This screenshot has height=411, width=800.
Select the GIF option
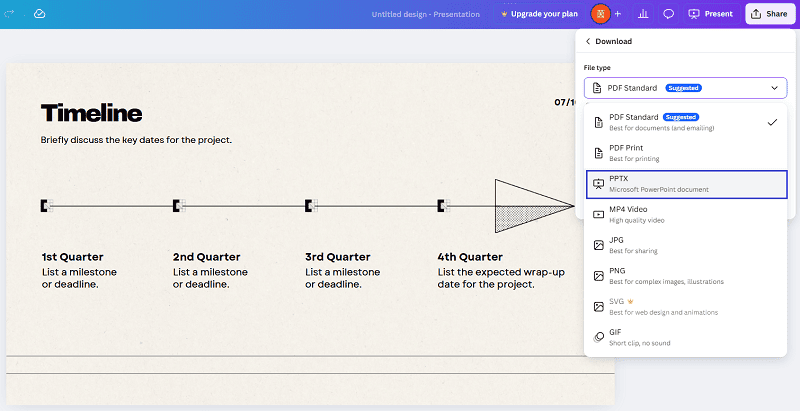685,337
